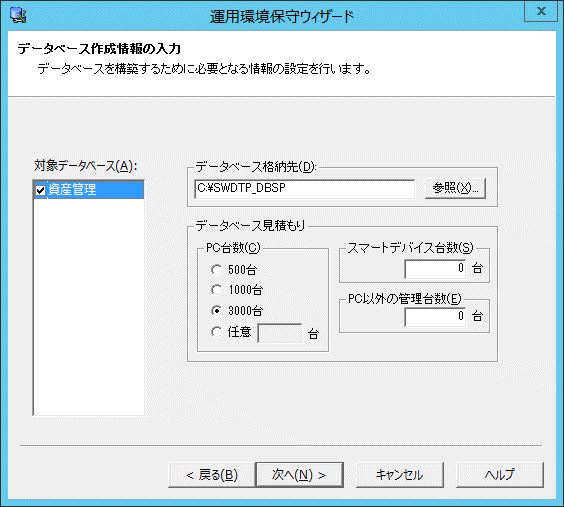Select the 3000台 radio button
564x507 pixels.
pos(216,310)
